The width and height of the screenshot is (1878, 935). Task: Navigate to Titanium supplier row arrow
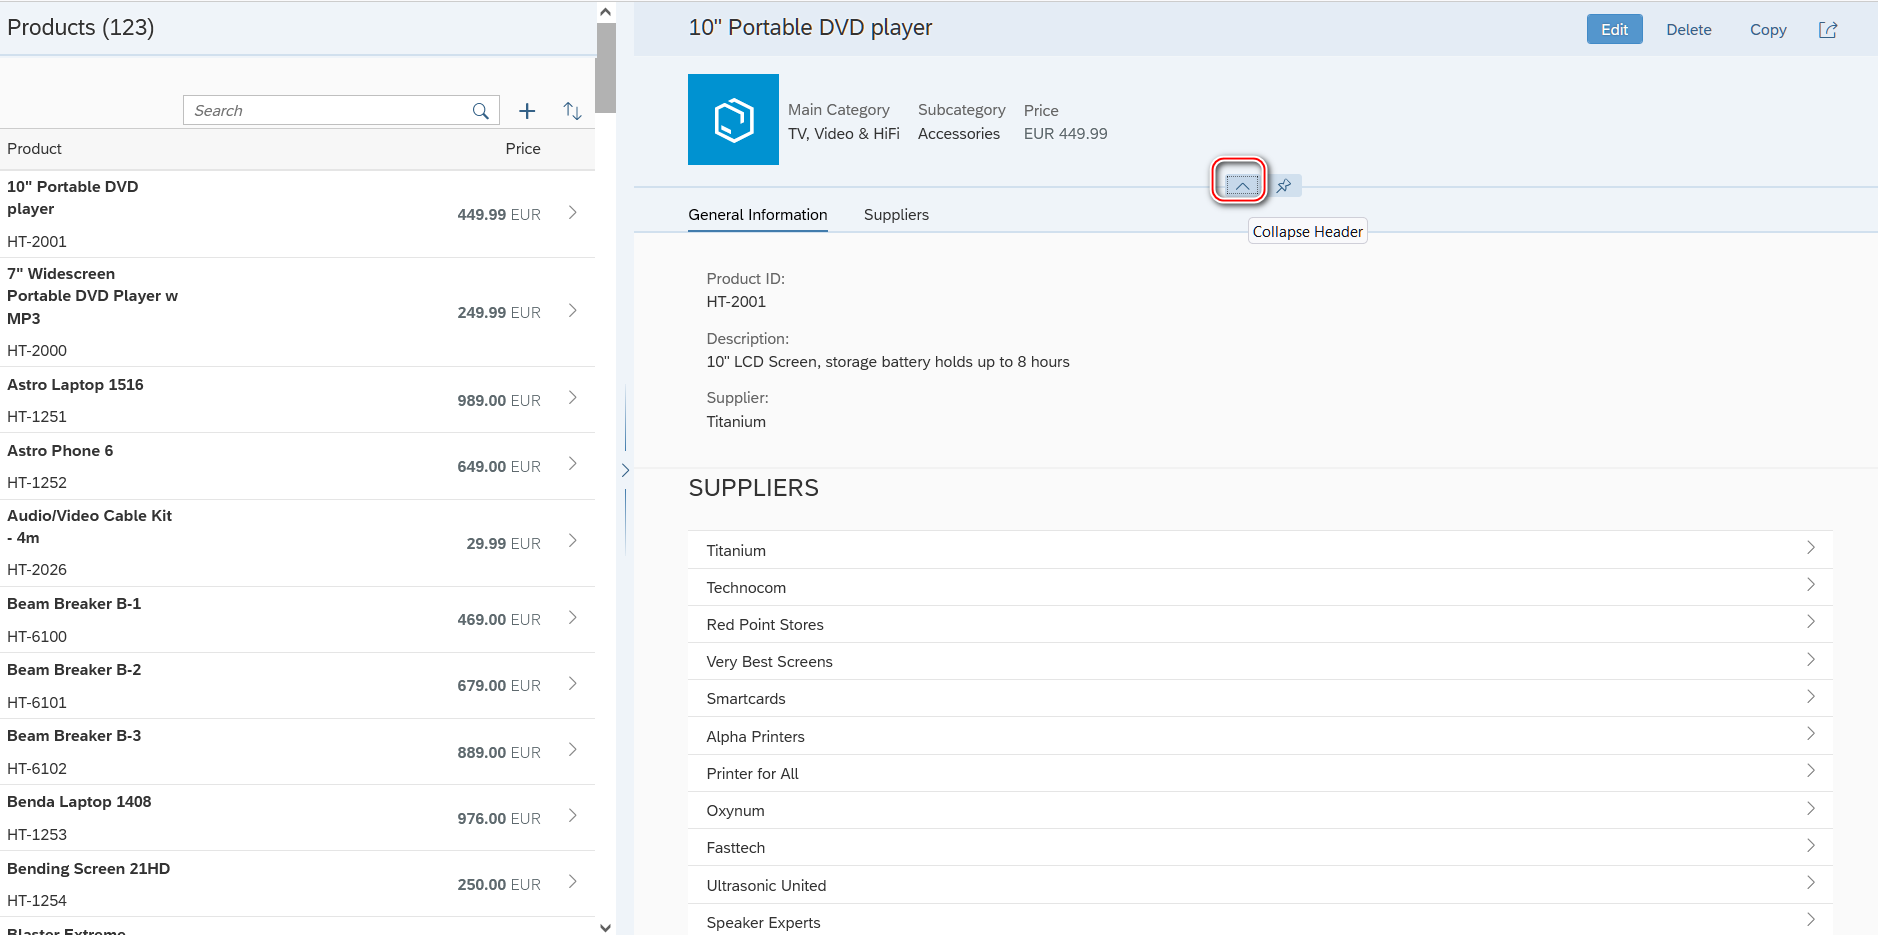(x=1810, y=548)
